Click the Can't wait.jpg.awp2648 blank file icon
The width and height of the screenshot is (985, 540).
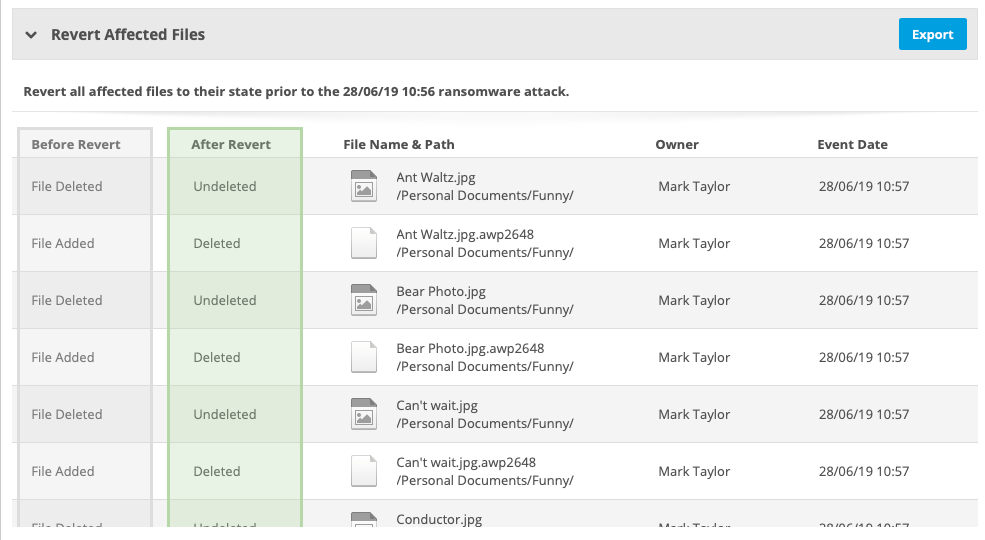coord(363,471)
